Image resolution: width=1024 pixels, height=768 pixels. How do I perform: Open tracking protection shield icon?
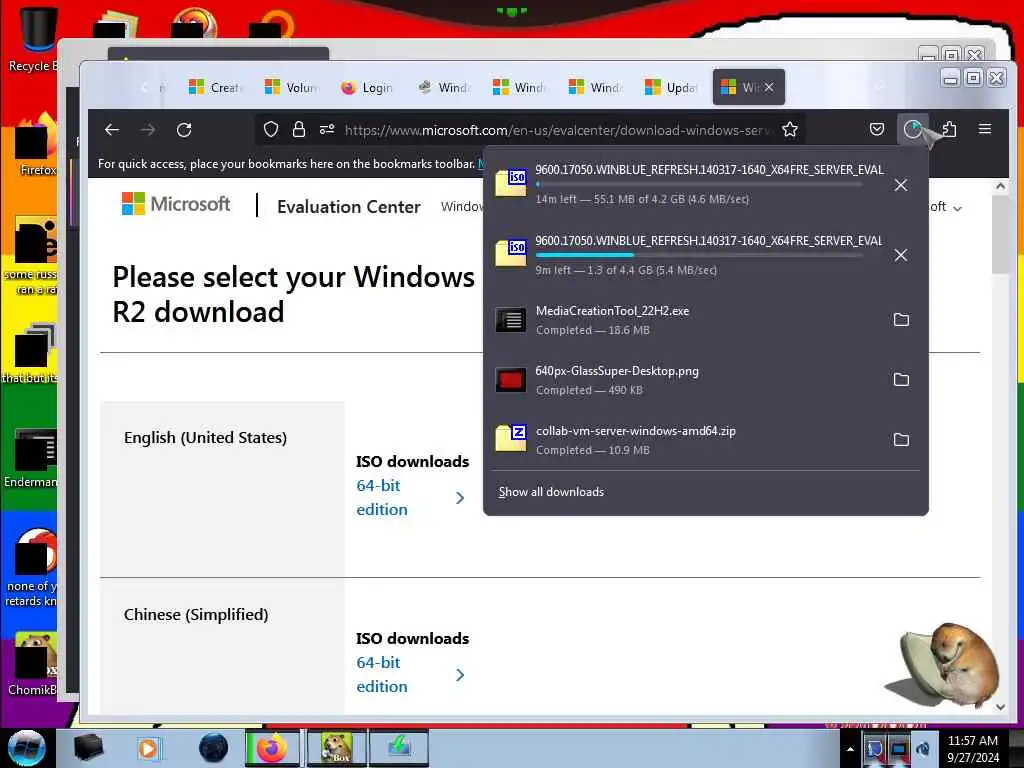pyautogui.click(x=270, y=130)
